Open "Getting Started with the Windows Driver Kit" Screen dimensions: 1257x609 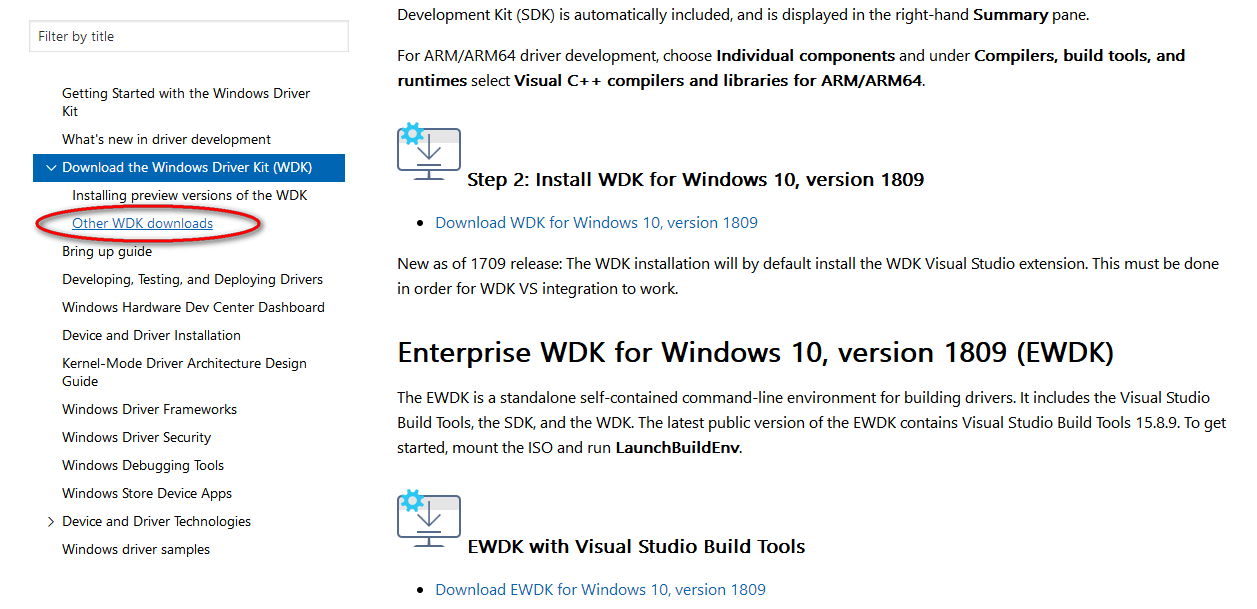(185, 101)
